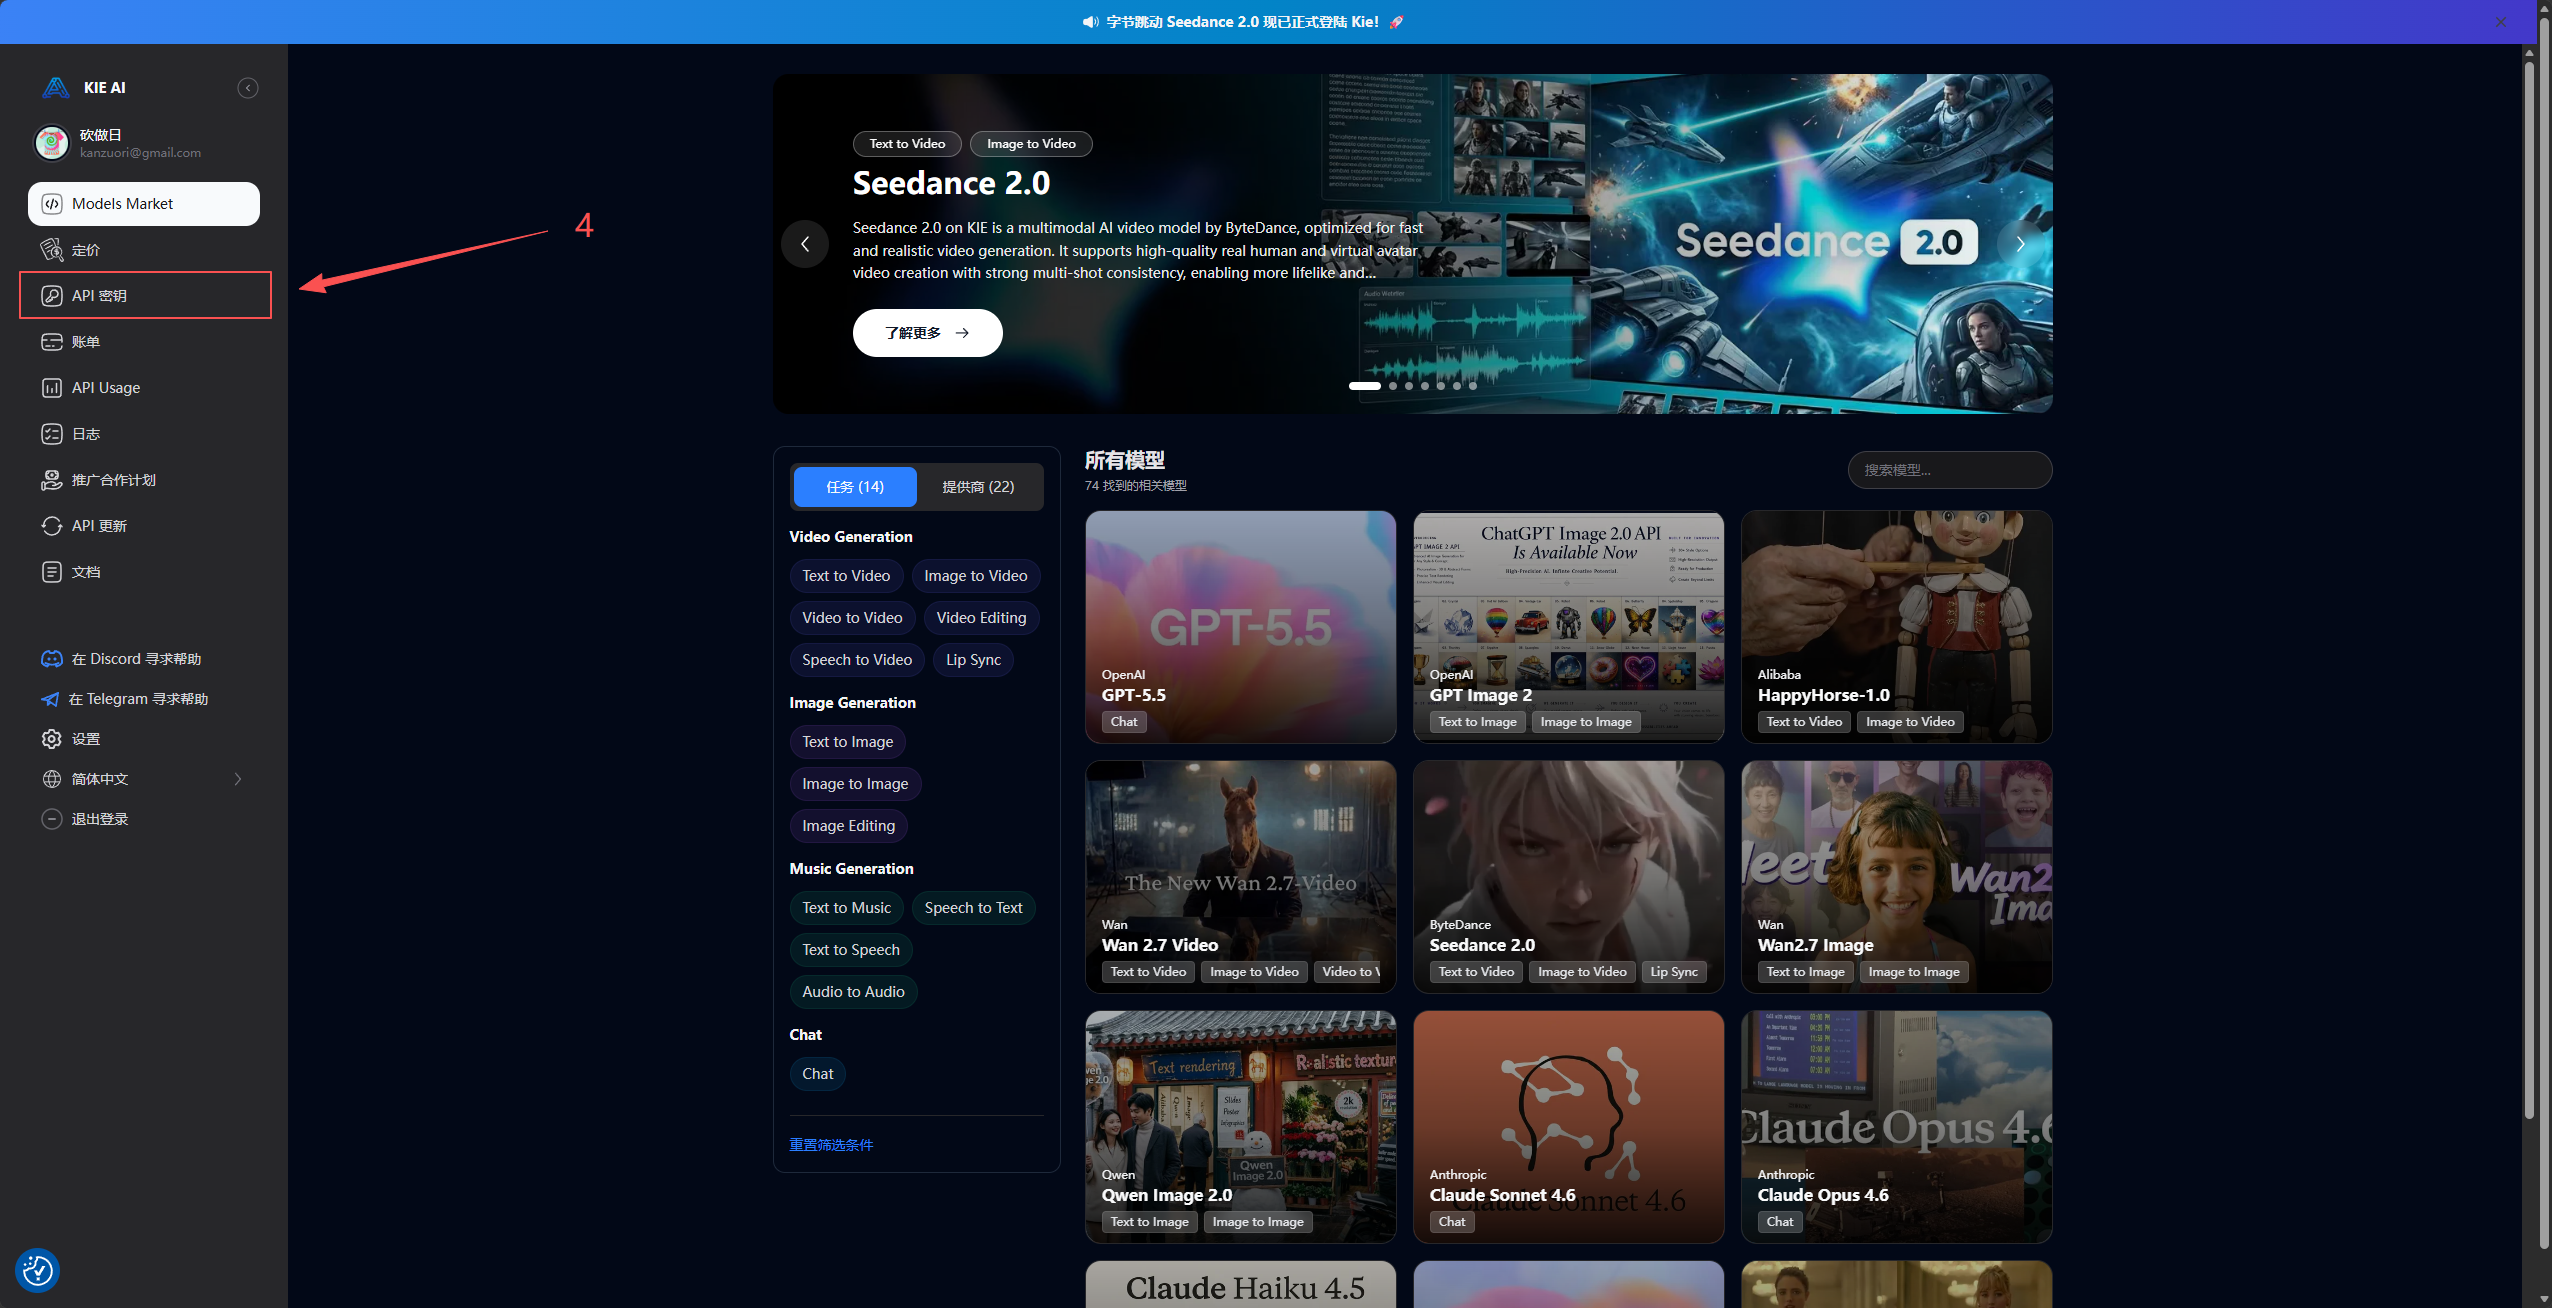
Task: Filter by Image to Image task
Action: [855, 784]
